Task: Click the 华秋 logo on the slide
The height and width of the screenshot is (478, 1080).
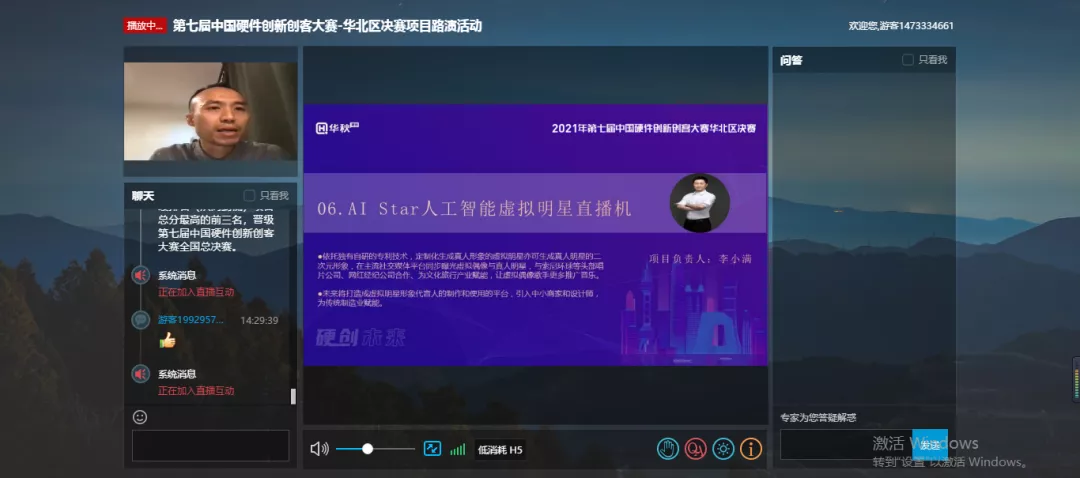Action: tap(338, 128)
